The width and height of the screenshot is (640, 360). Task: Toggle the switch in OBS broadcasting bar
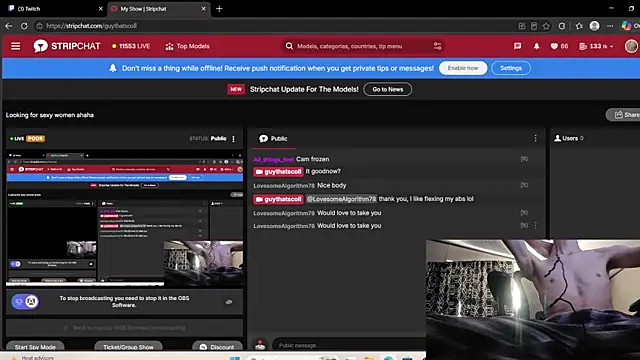[25, 302]
